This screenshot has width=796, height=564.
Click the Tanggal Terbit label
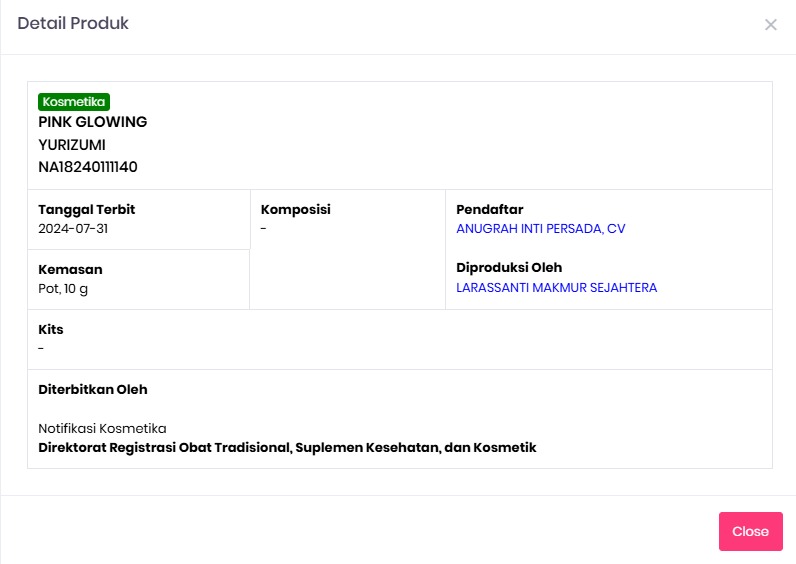[x=87, y=210]
